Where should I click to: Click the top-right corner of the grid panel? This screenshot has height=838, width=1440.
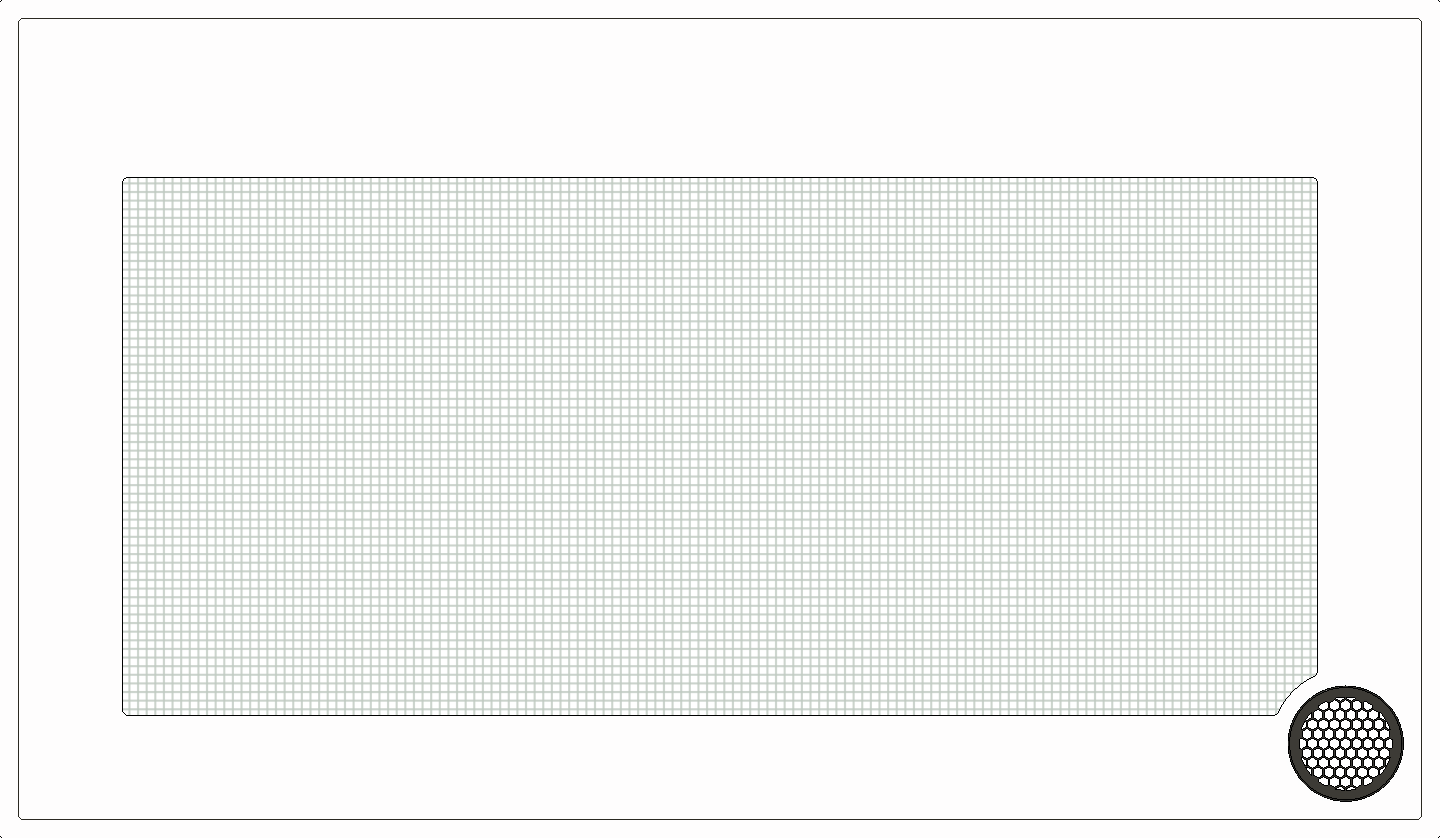[1315, 181]
